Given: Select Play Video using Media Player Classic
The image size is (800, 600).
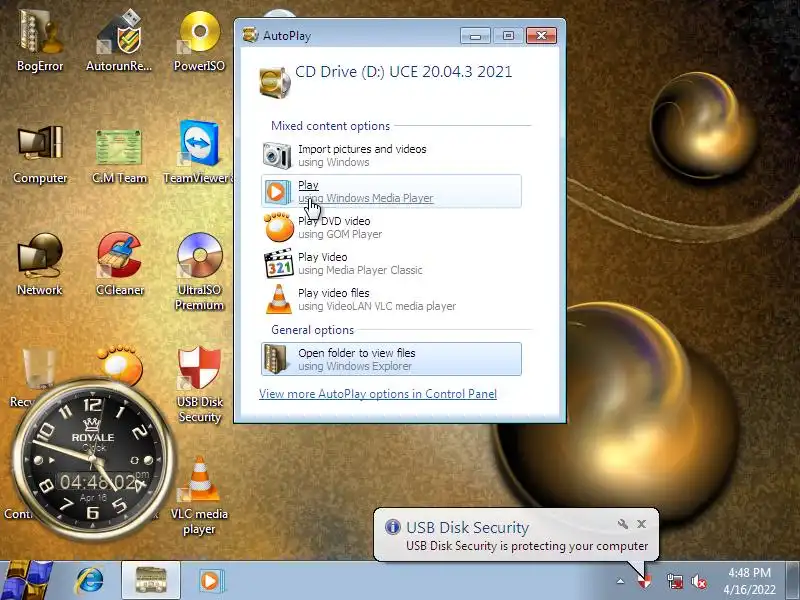Looking at the screenshot, I should [391, 263].
